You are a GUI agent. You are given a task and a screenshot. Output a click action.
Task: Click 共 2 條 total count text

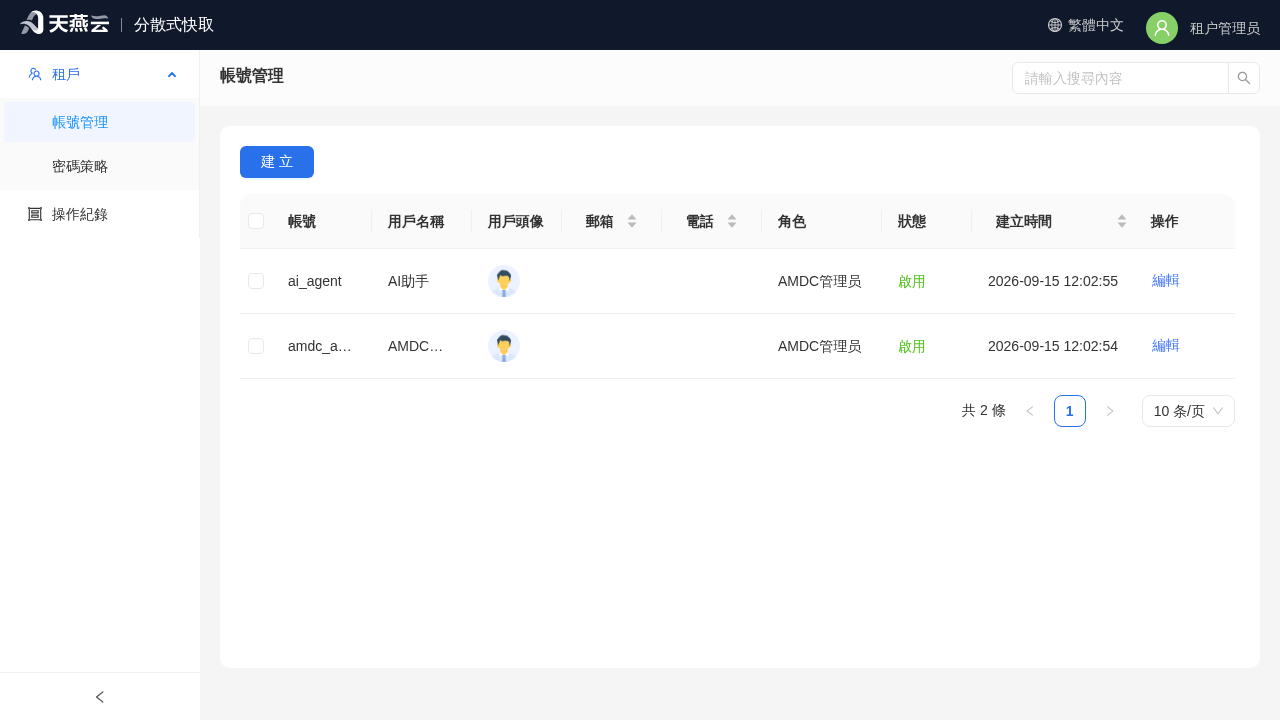984,411
